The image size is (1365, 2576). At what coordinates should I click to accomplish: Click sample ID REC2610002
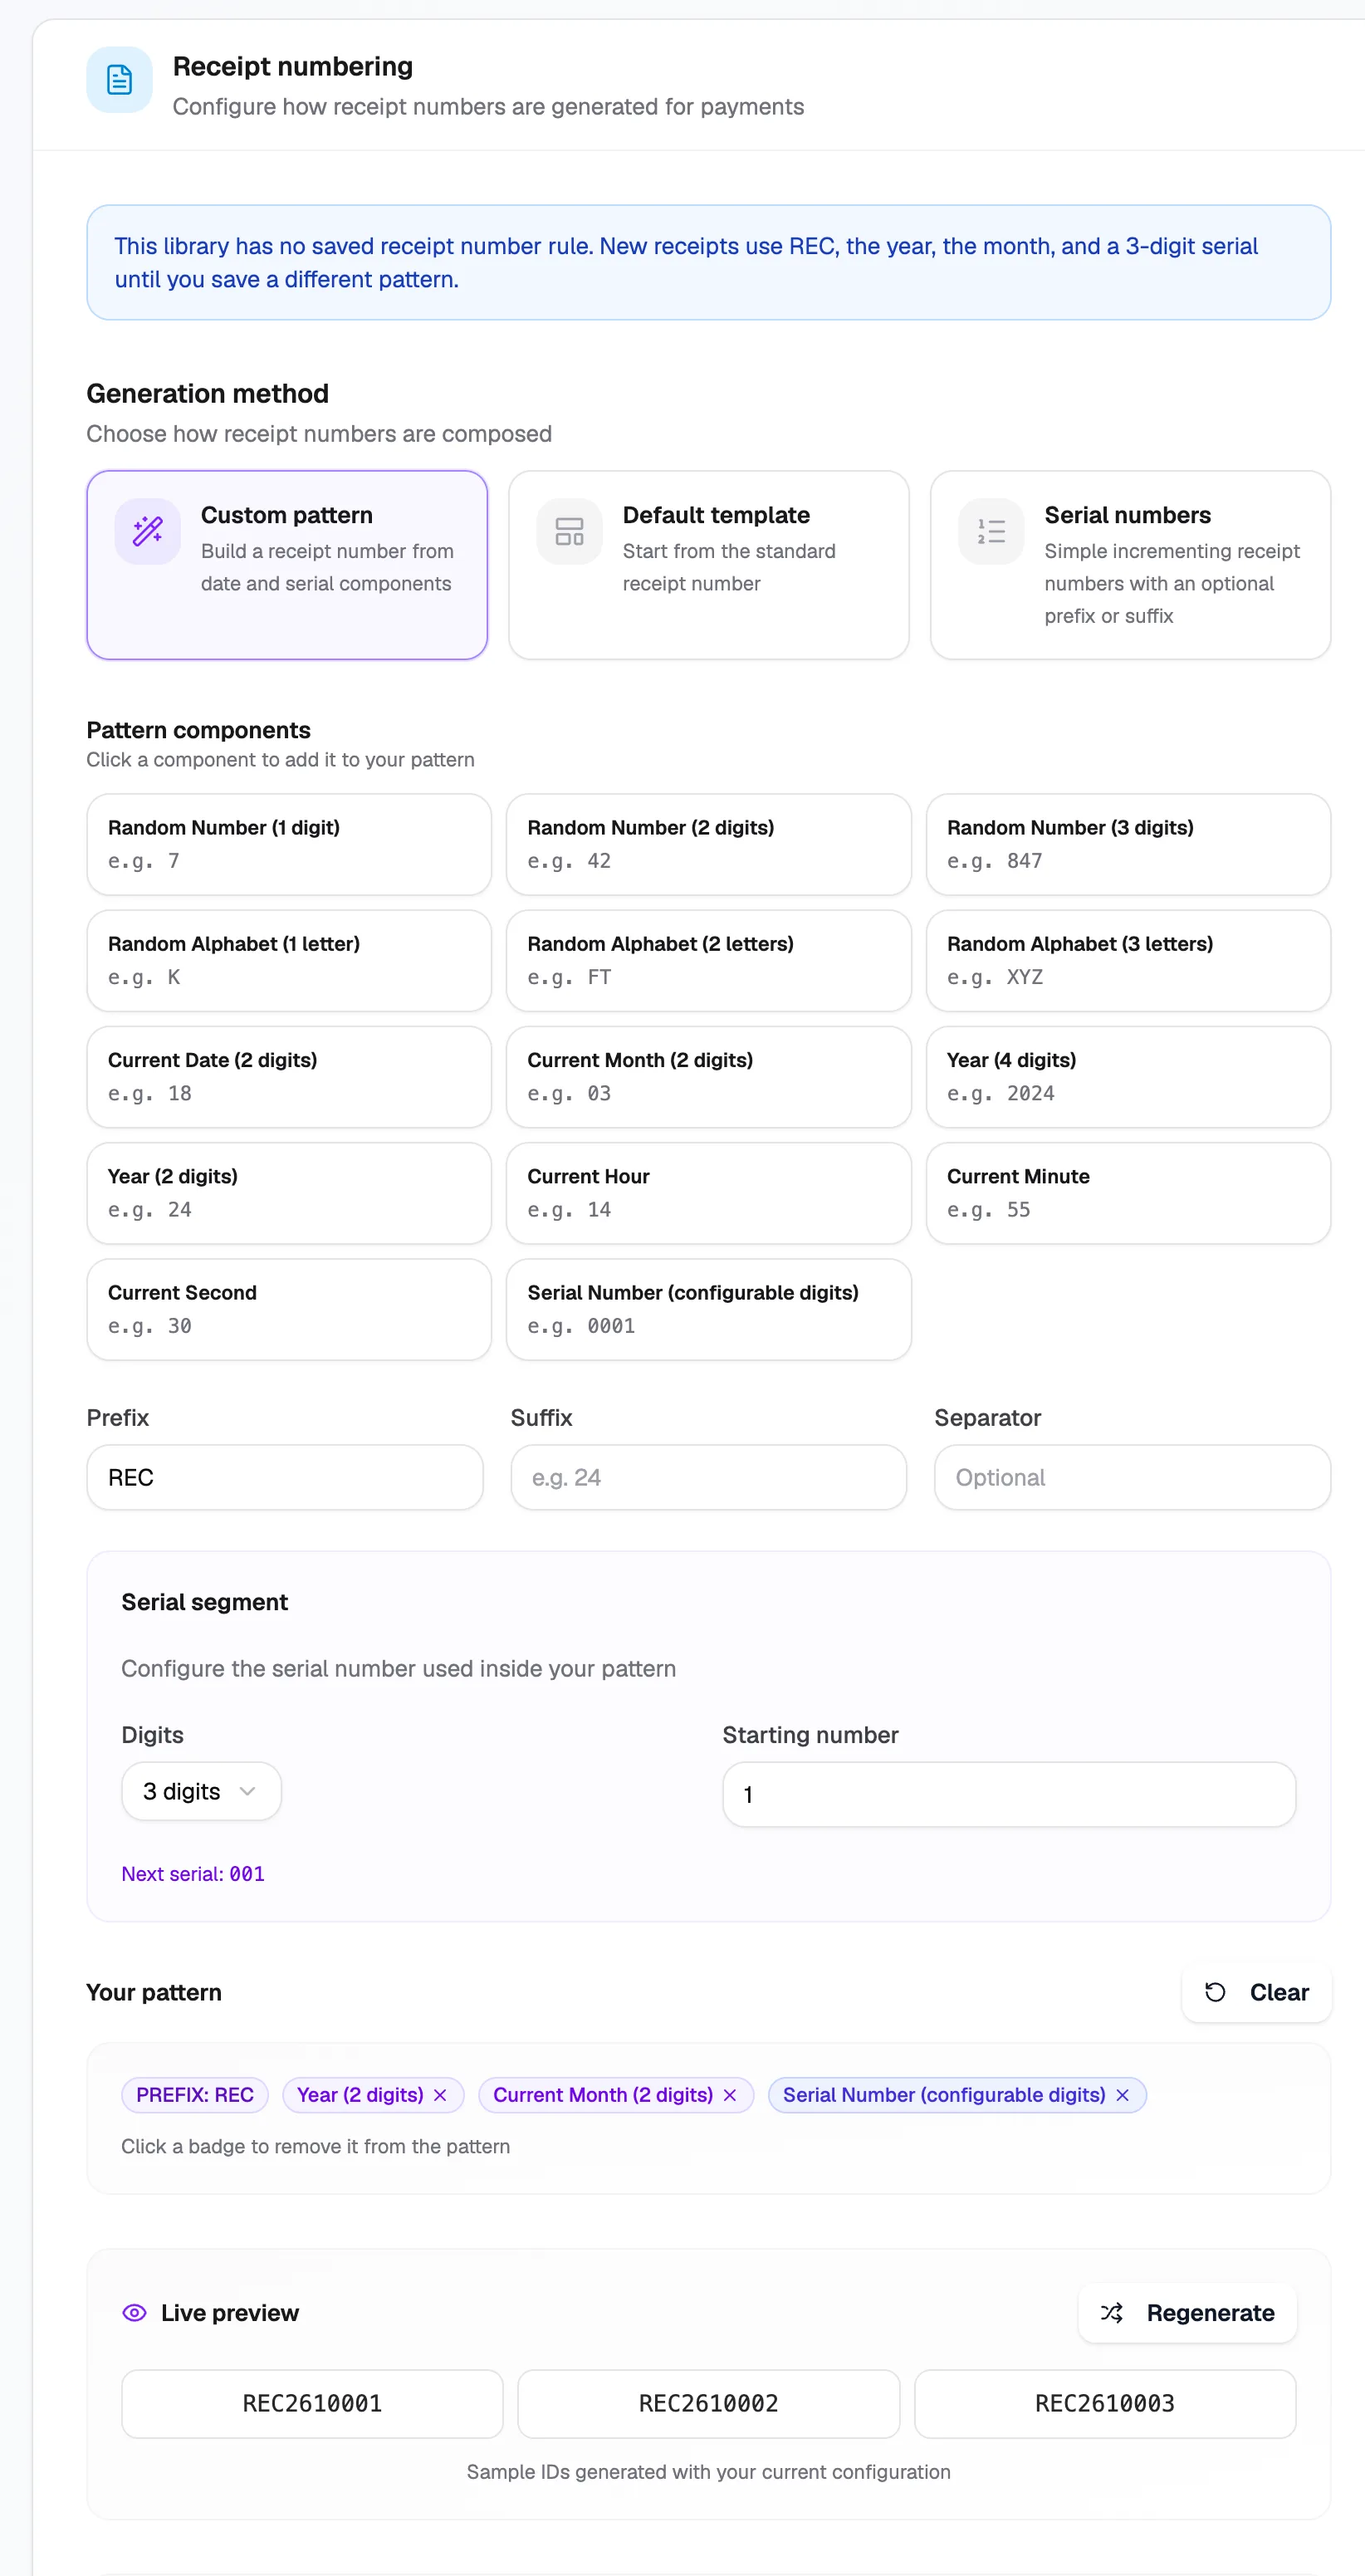click(709, 2403)
